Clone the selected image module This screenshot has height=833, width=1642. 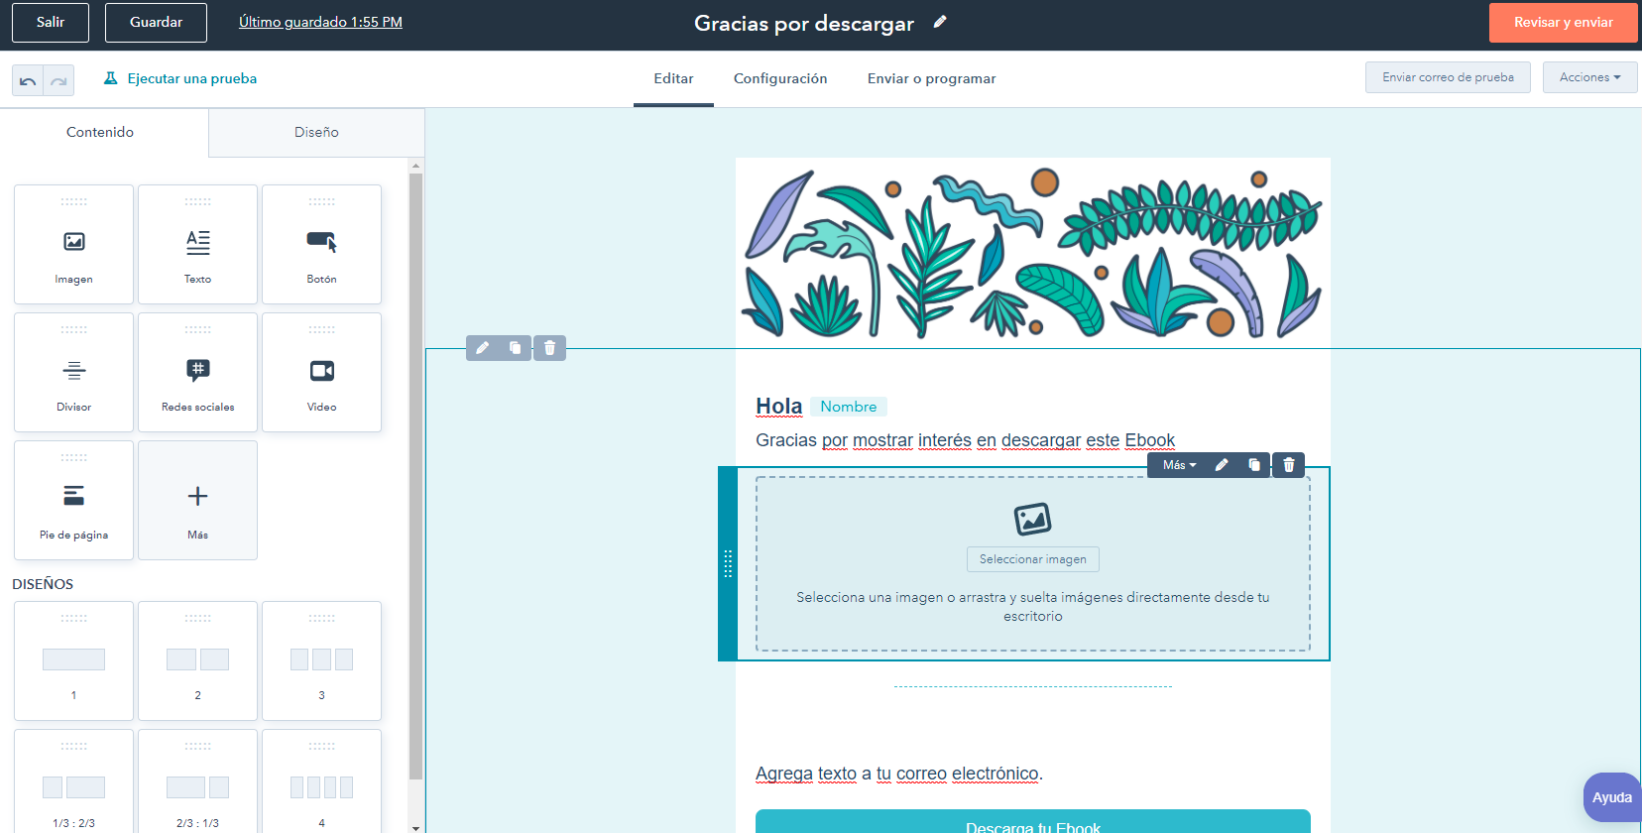[x=1254, y=465]
